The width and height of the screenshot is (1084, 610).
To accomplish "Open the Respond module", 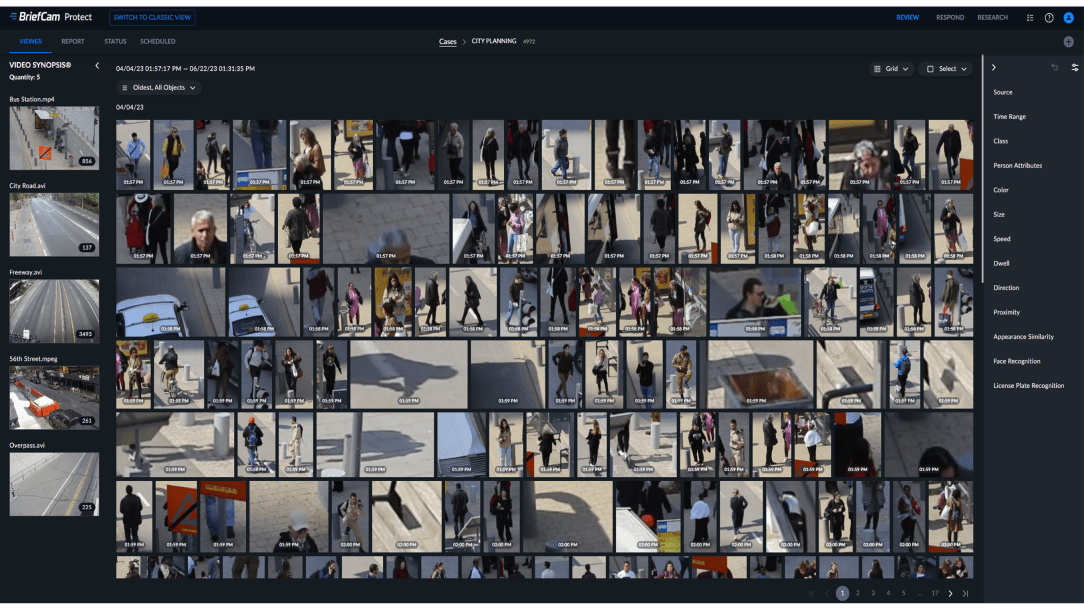I will [950, 17].
